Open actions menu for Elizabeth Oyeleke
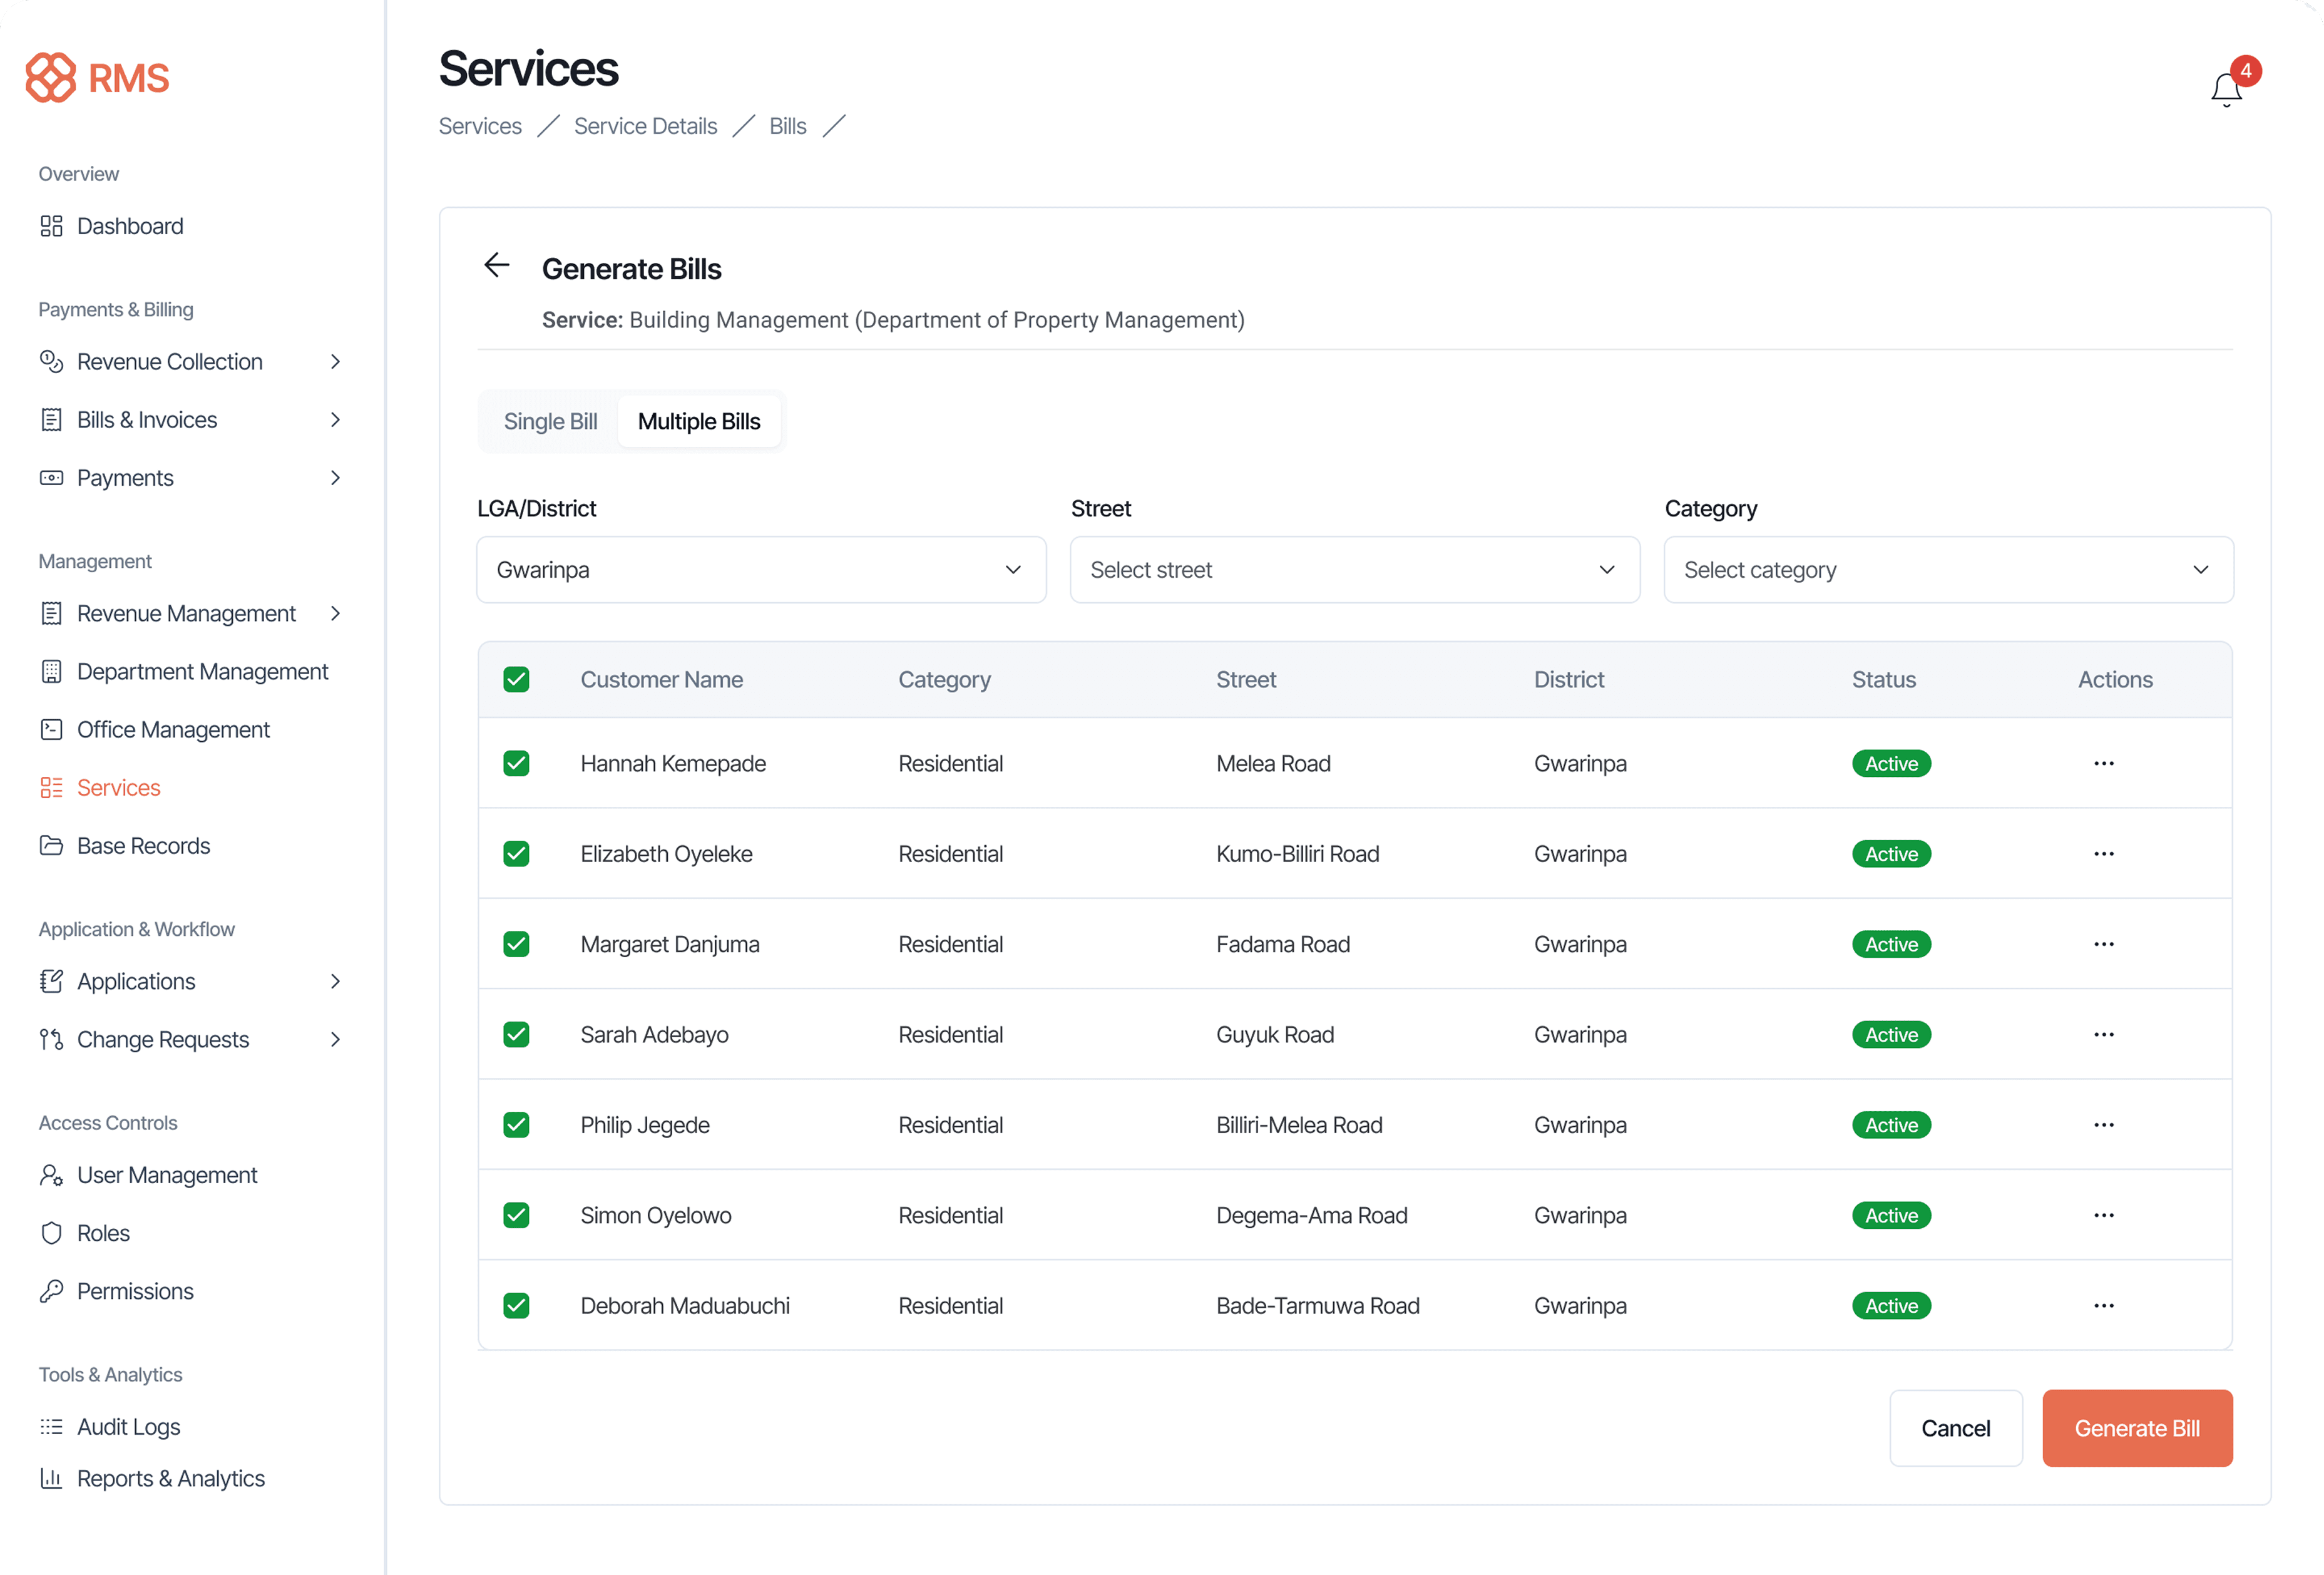 tap(2104, 854)
